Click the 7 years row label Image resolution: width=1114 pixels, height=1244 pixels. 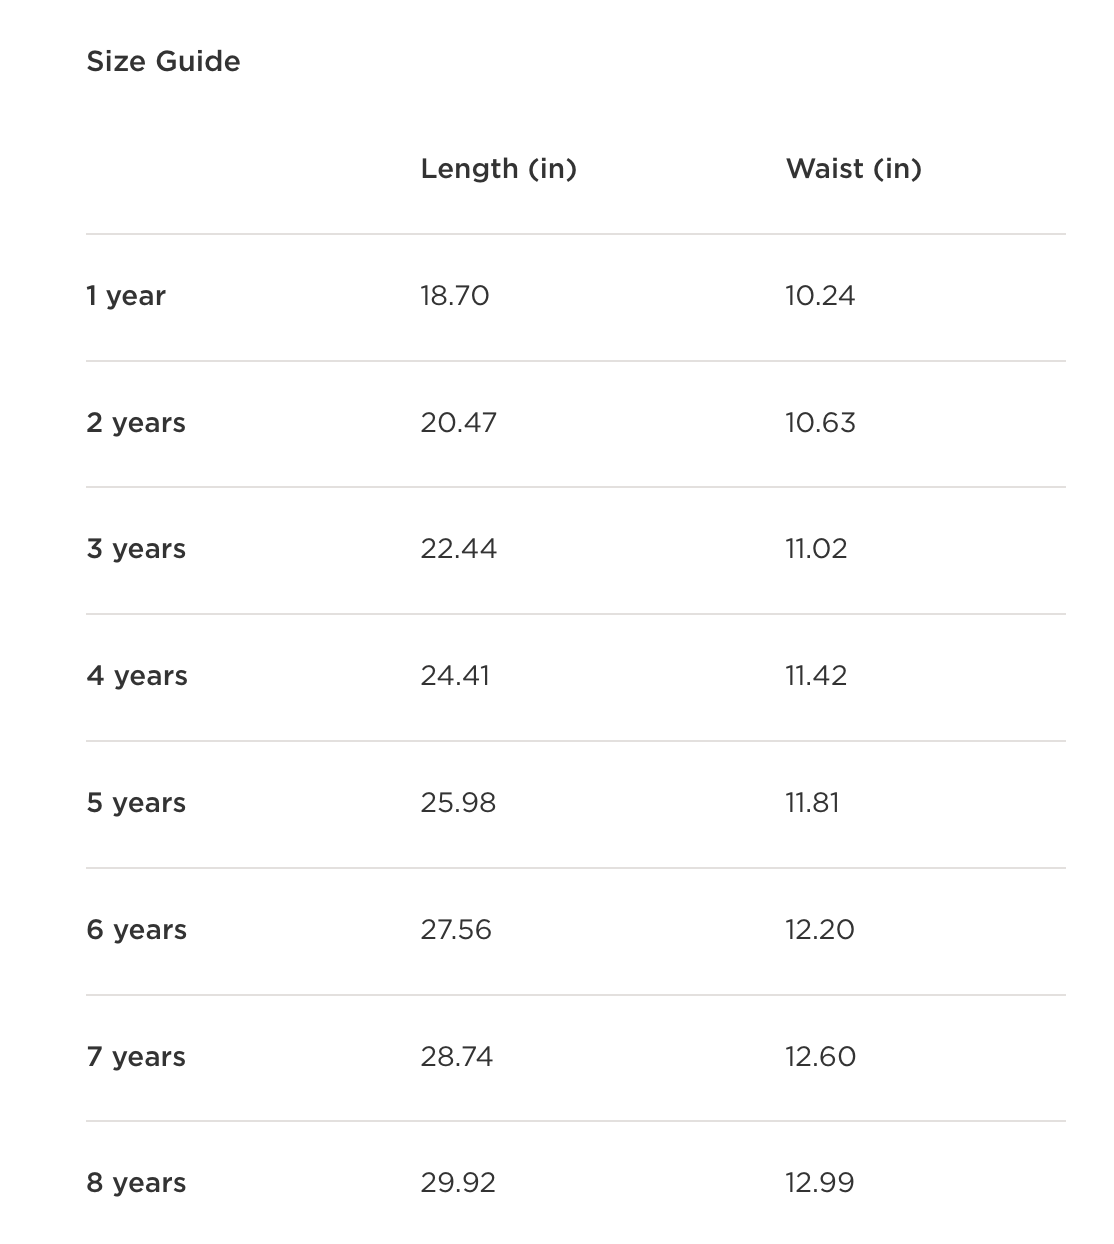point(136,1058)
